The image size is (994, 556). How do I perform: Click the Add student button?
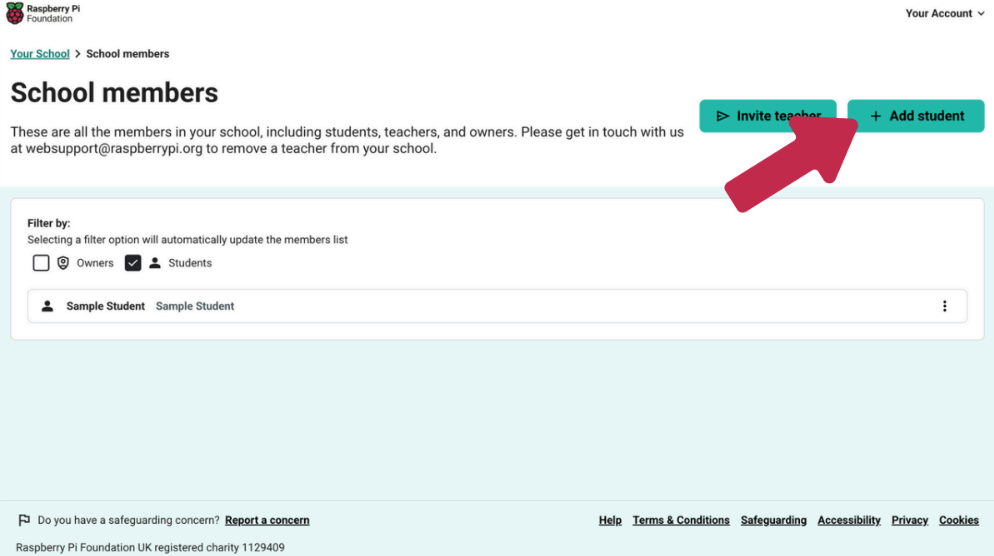coord(916,116)
